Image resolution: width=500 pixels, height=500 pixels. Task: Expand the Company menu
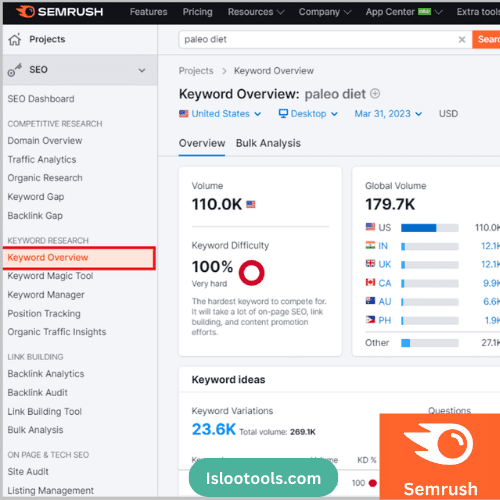[x=325, y=12]
